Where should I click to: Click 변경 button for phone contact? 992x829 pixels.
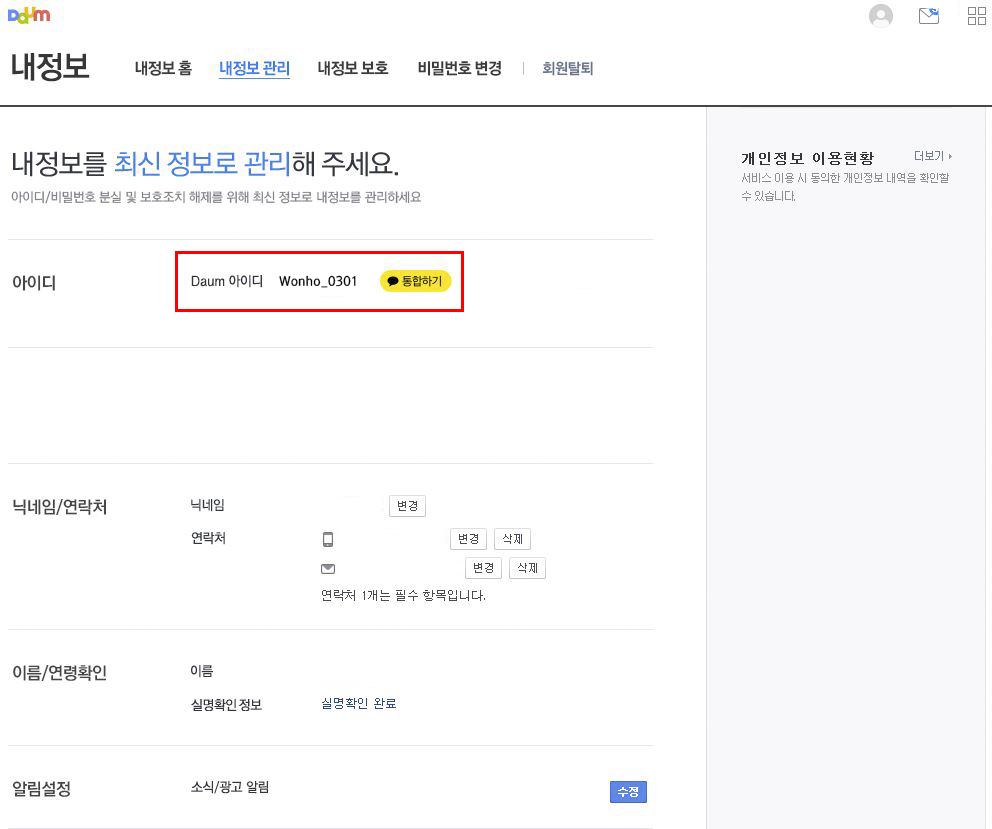point(468,539)
